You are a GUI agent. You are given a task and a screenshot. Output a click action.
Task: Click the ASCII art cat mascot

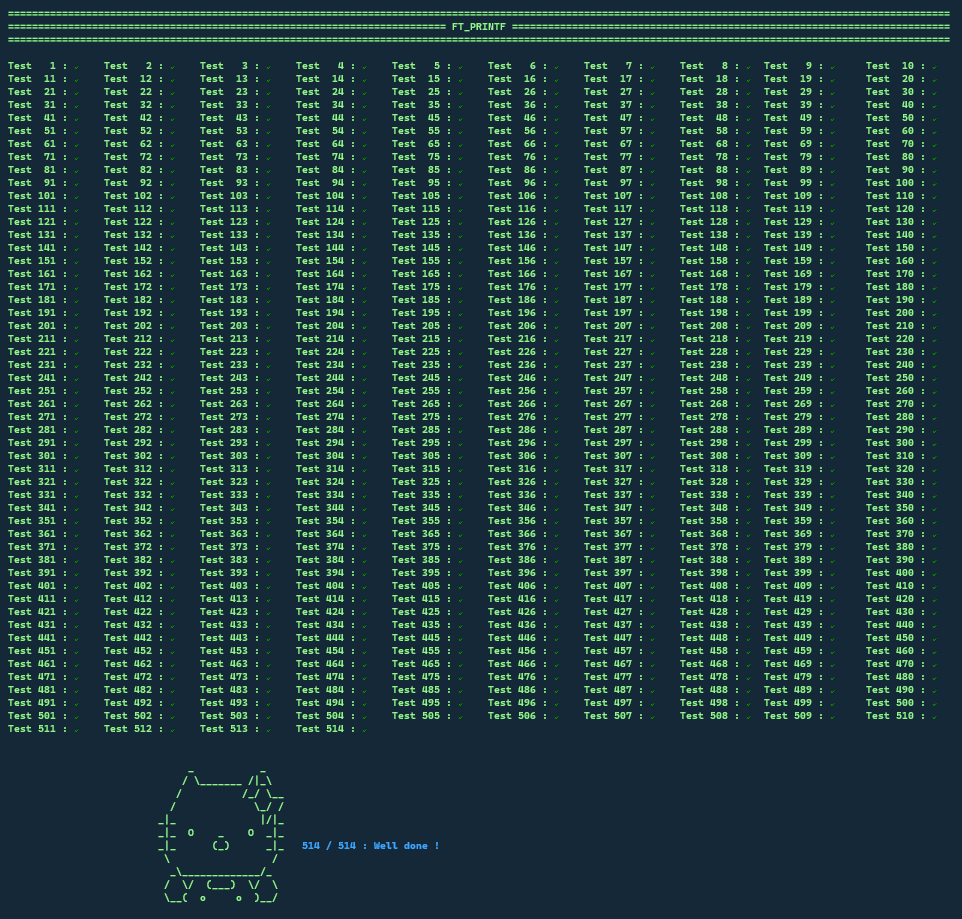[221, 834]
